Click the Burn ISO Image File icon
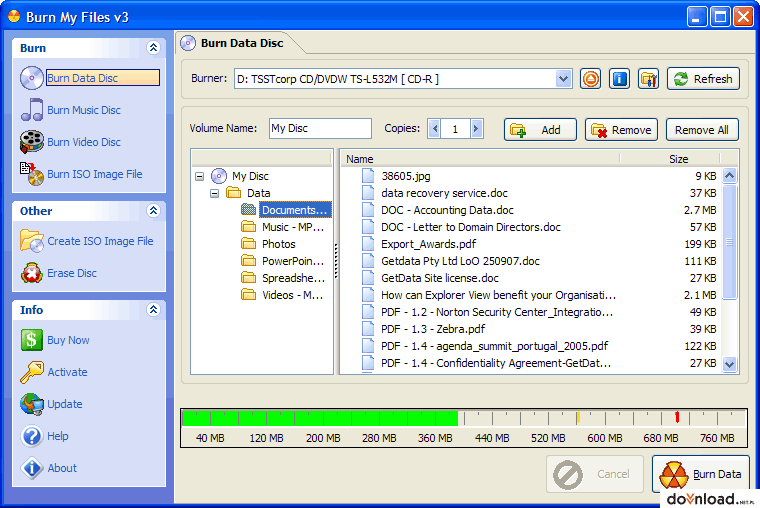The image size is (760, 508). coord(32,174)
